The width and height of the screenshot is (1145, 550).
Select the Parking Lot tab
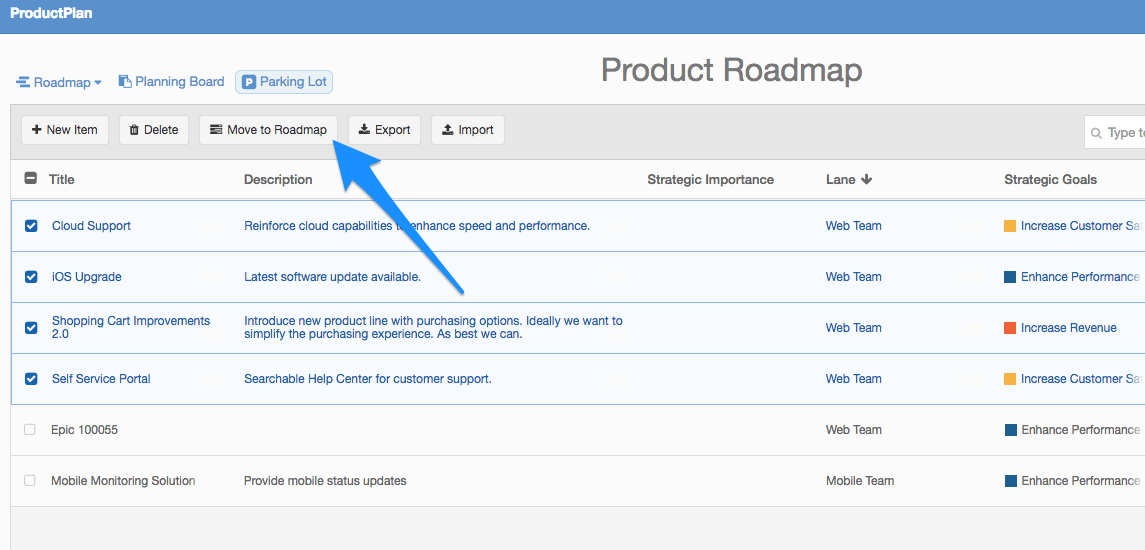pos(284,83)
